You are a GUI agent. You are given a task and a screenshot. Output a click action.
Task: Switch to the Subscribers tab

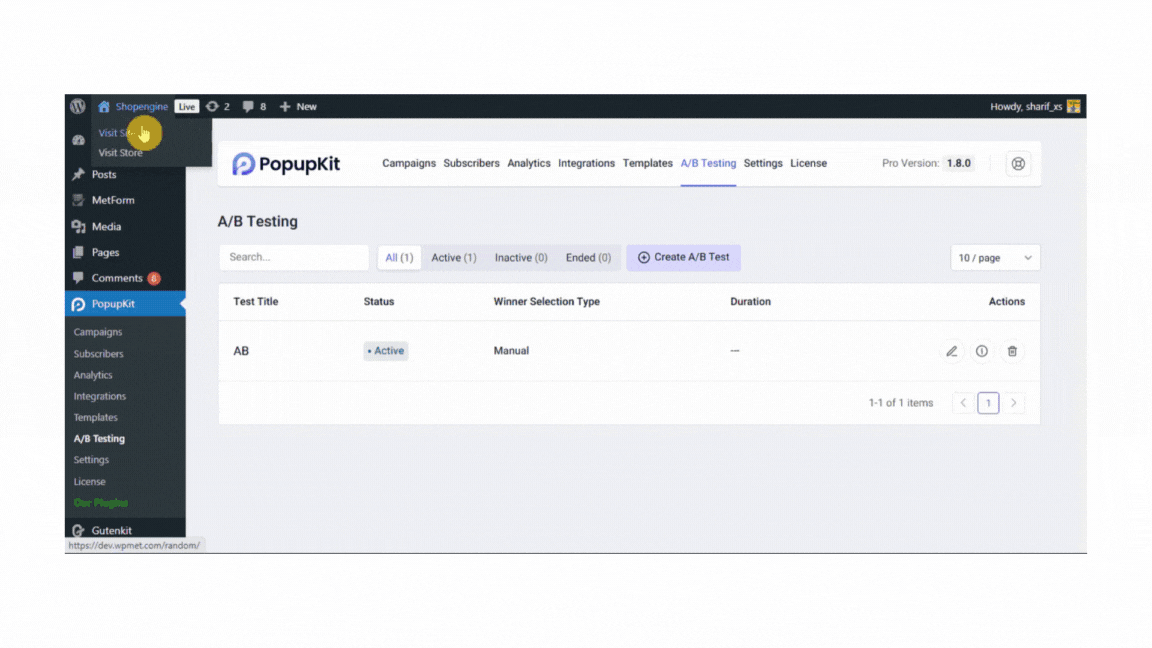[x=471, y=163]
